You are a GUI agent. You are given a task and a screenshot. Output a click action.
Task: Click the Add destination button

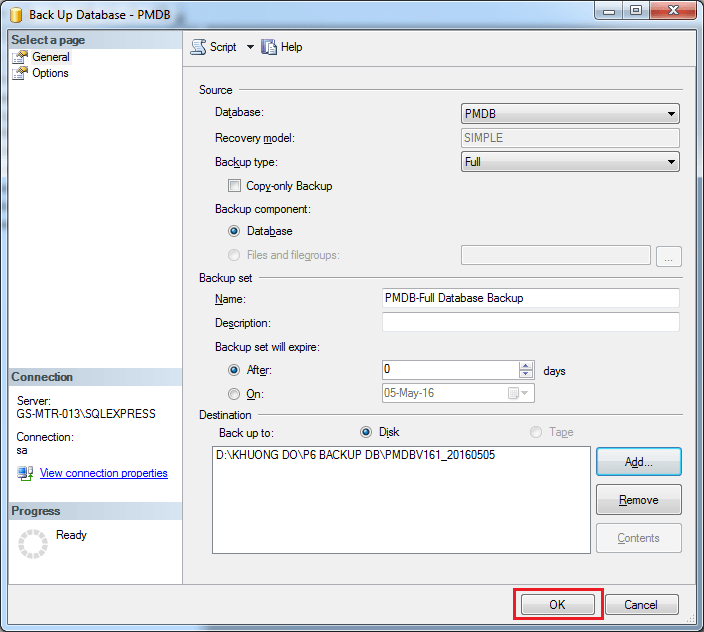coord(638,462)
